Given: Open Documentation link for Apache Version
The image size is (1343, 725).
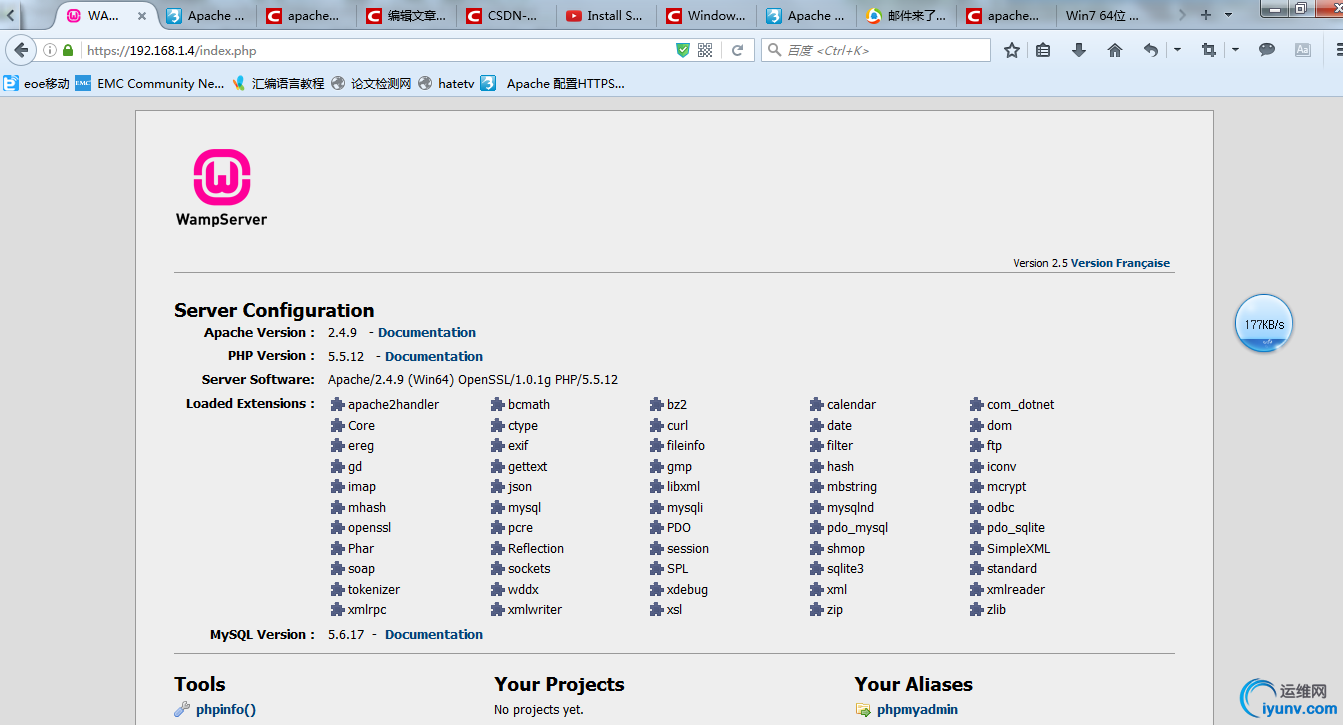Looking at the screenshot, I should (x=427, y=333).
